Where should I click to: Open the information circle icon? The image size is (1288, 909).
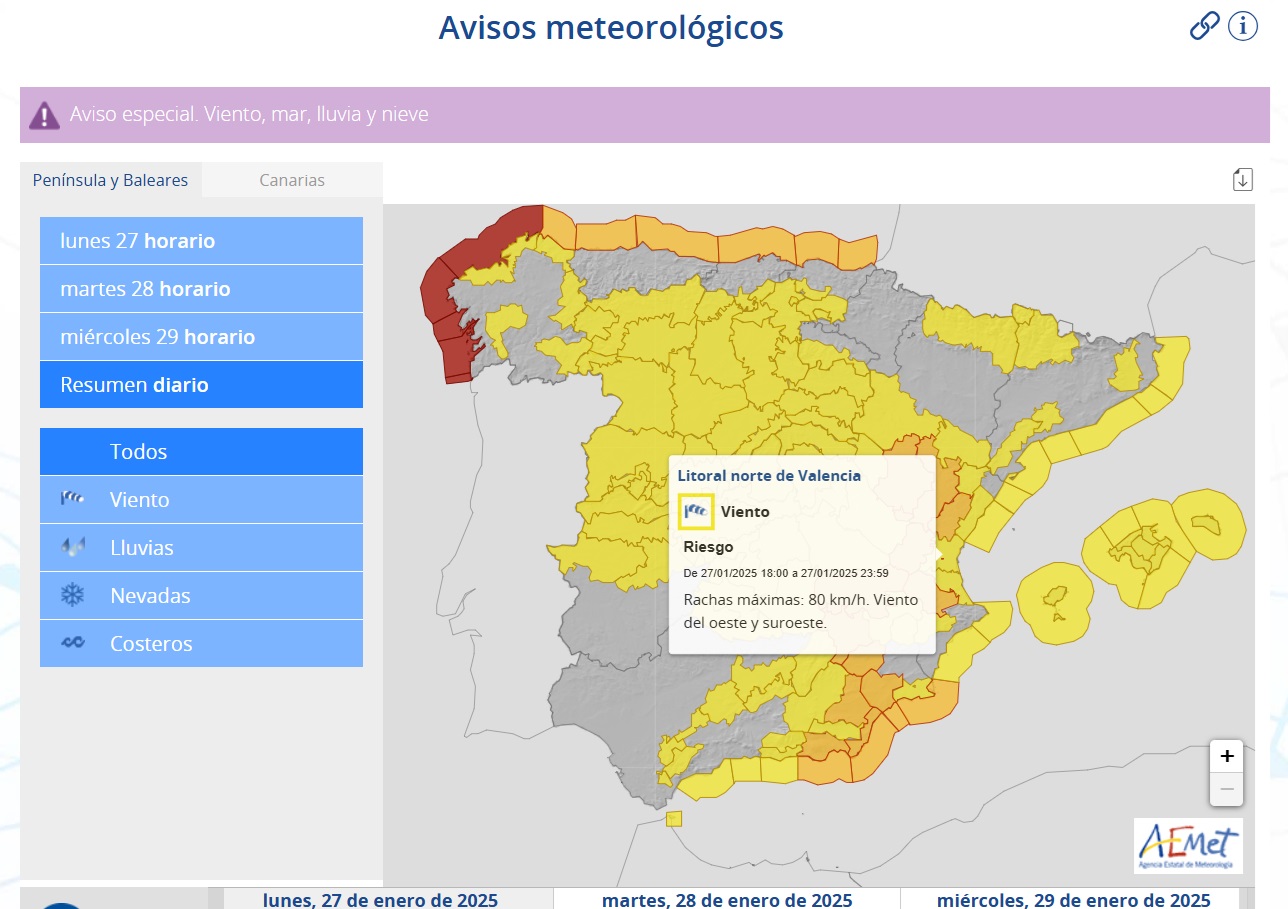(x=1242, y=26)
